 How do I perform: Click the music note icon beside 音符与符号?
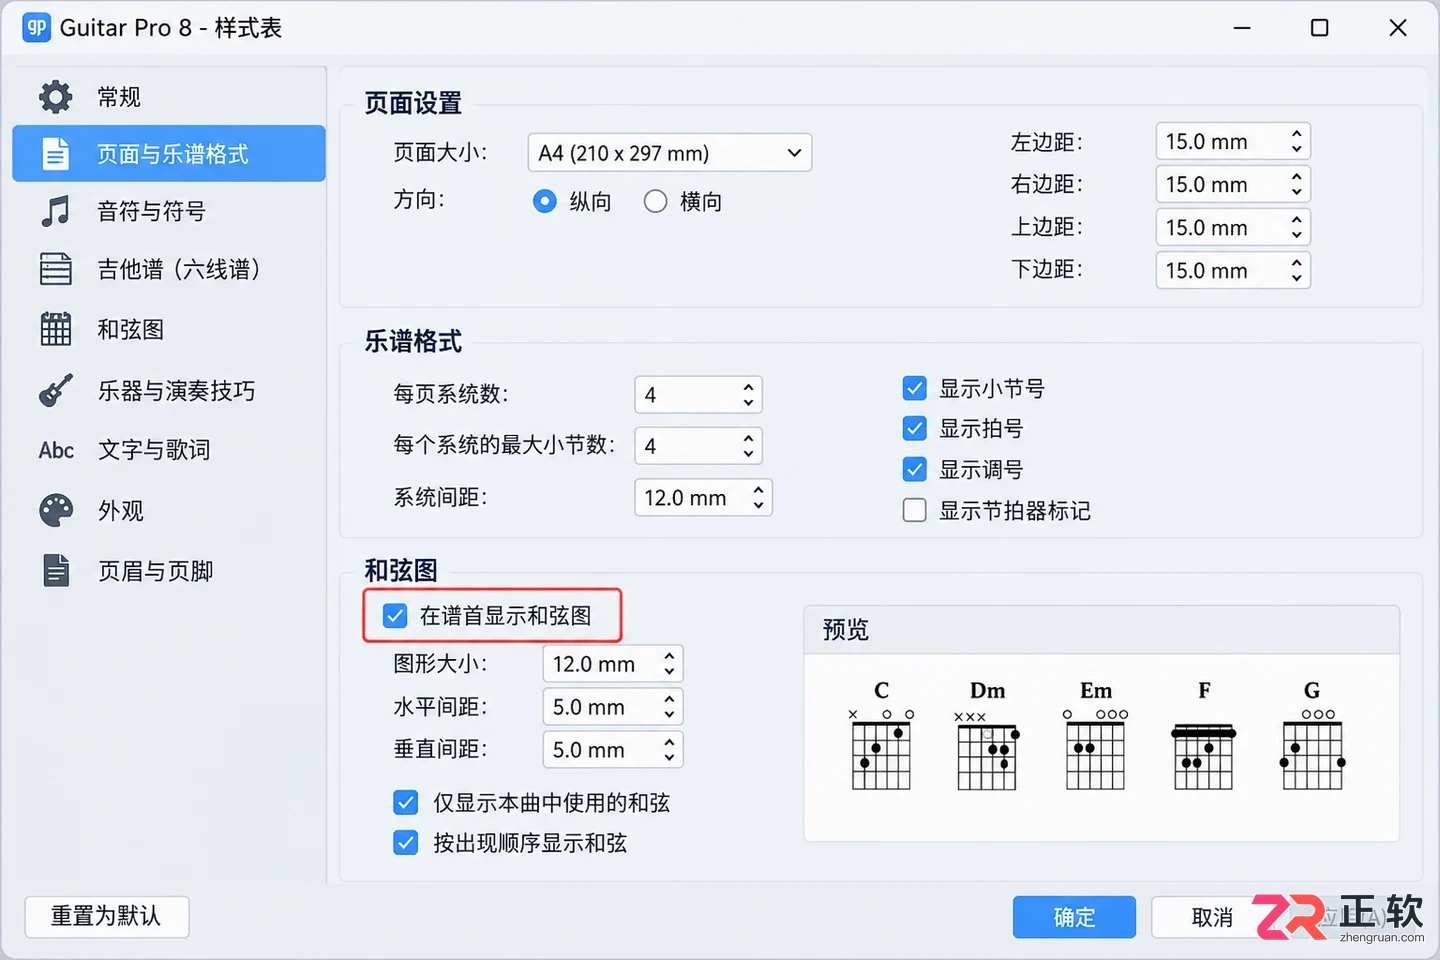click(x=56, y=211)
